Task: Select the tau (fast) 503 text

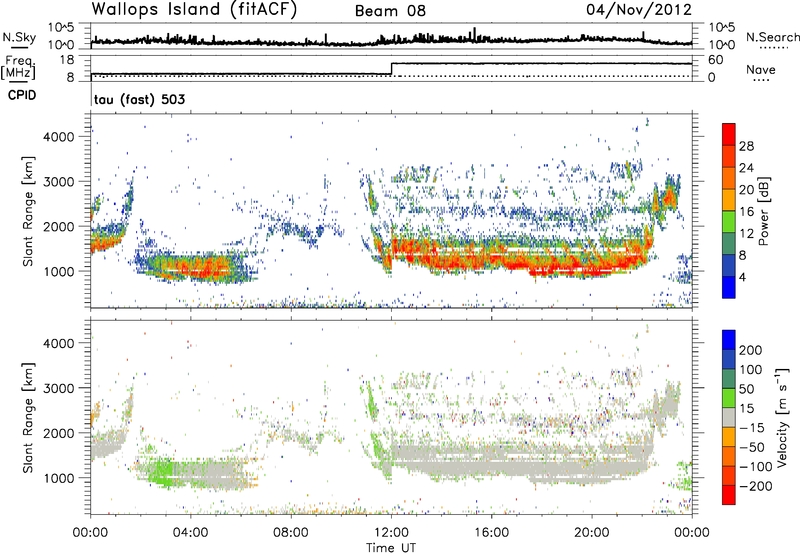Action: [x=139, y=99]
